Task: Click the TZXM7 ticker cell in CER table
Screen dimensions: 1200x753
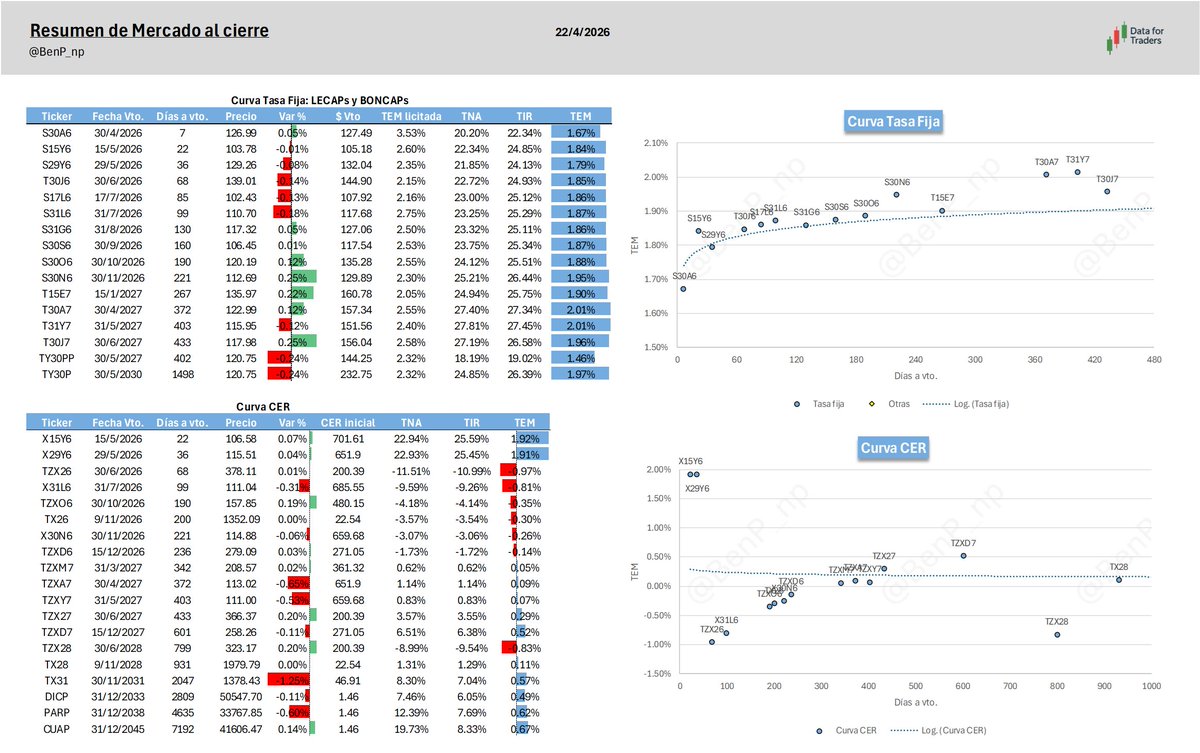Action: (56, 566)
